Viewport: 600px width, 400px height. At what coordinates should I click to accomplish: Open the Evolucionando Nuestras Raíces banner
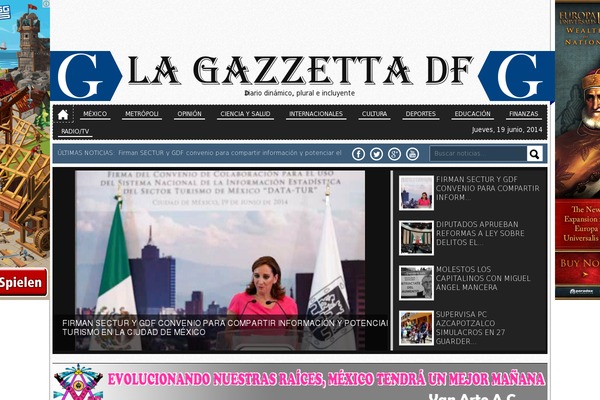coord(300,382)
